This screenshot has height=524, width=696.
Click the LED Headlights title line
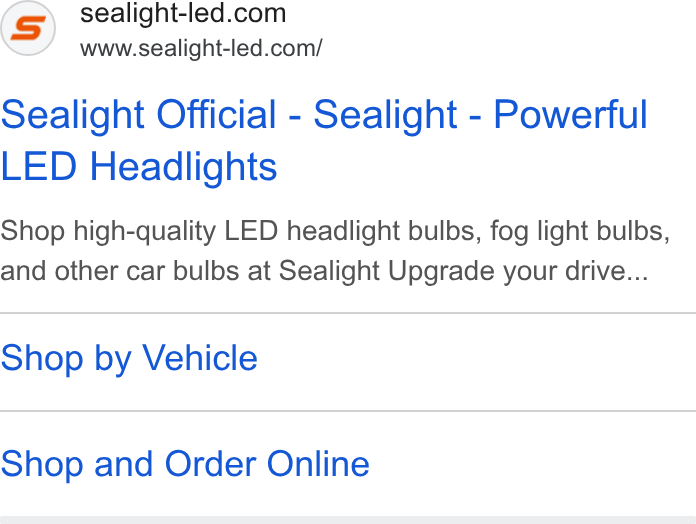coord(139,166)
